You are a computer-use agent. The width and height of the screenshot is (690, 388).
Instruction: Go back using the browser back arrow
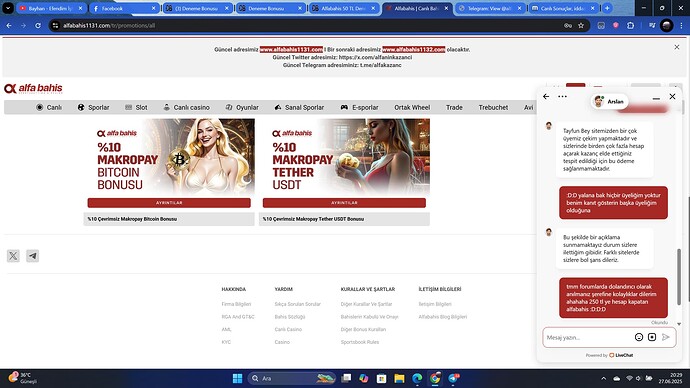click(9, 26)
